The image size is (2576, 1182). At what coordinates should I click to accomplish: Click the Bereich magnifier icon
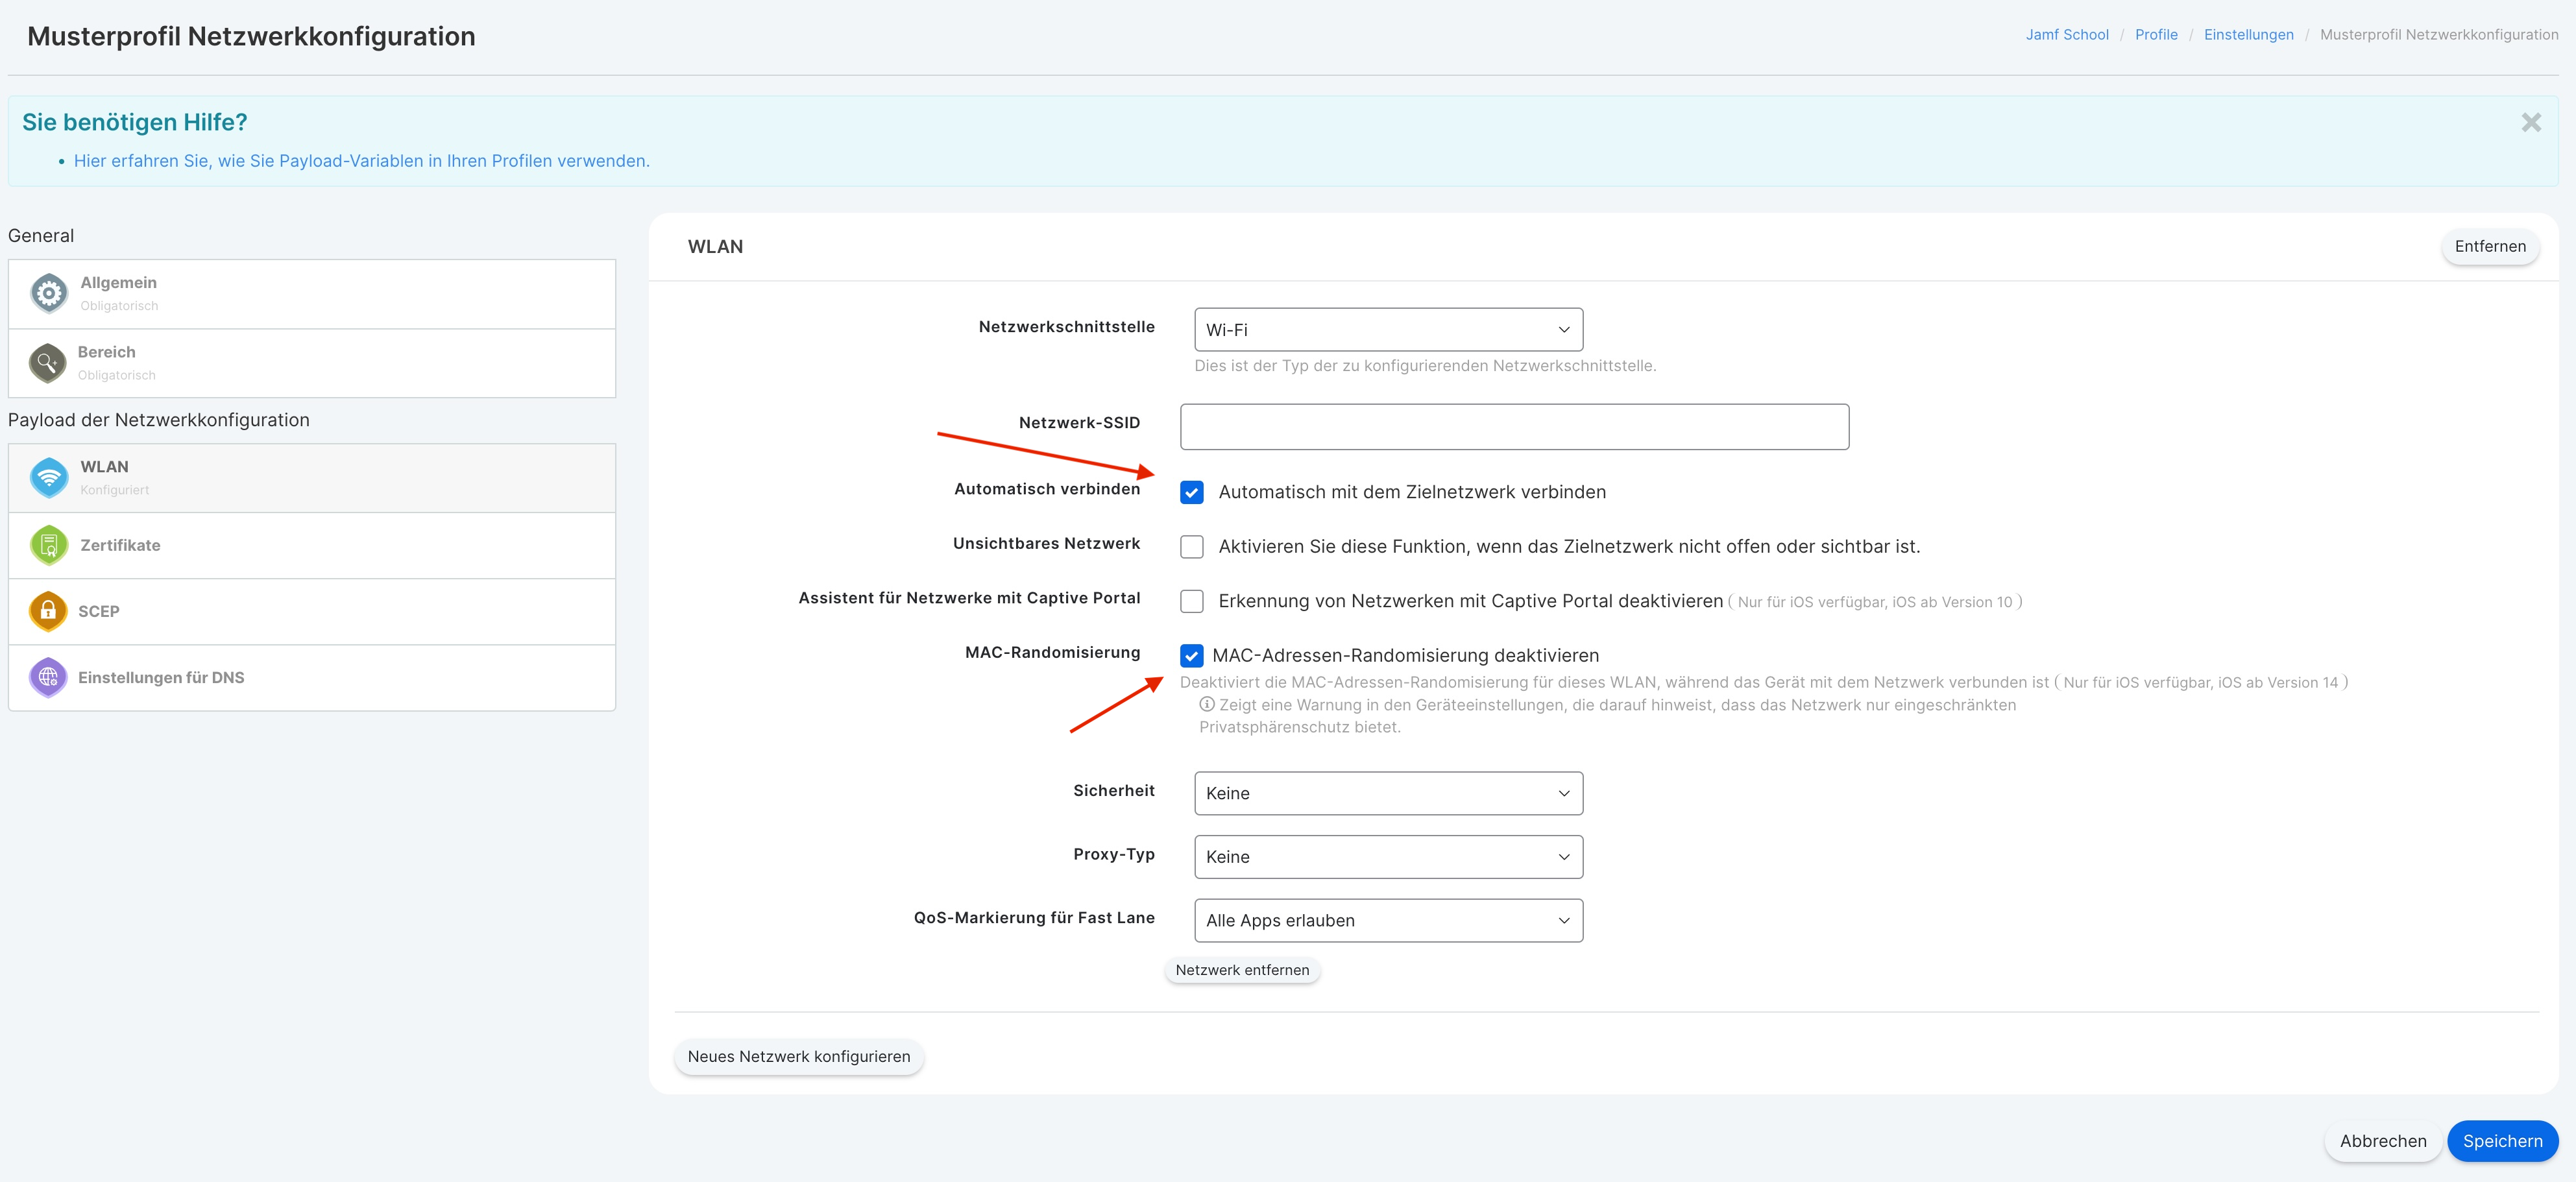(x=47, y=363)
